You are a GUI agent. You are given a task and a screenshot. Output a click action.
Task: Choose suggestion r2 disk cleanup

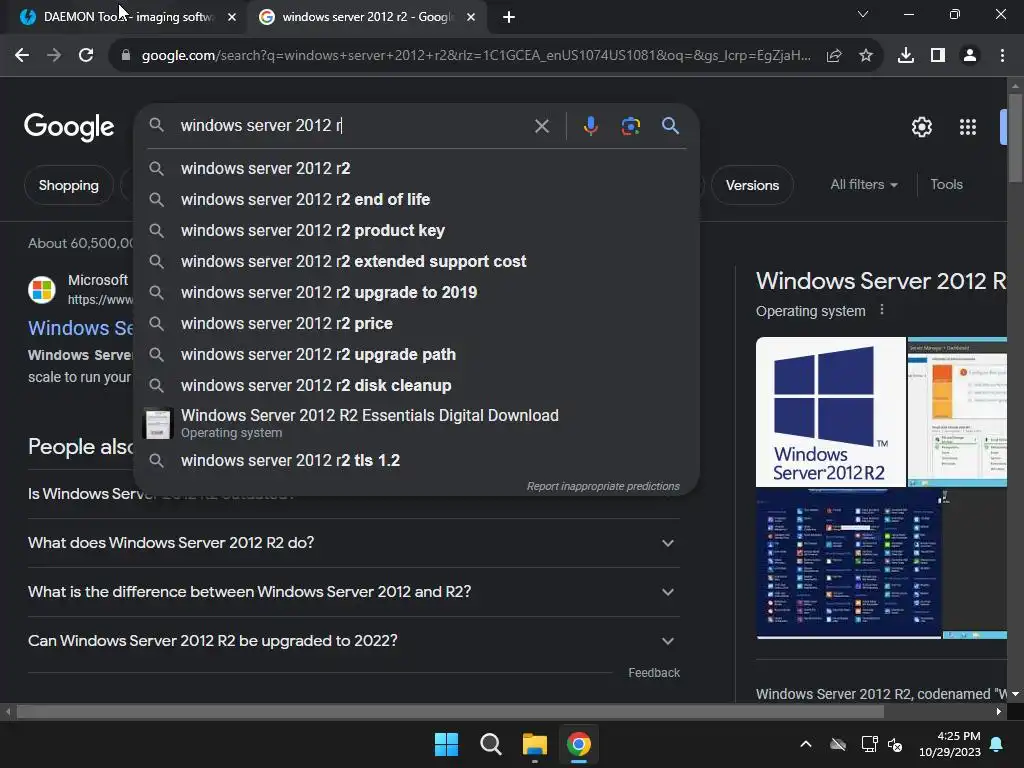(x=417, y=385)
